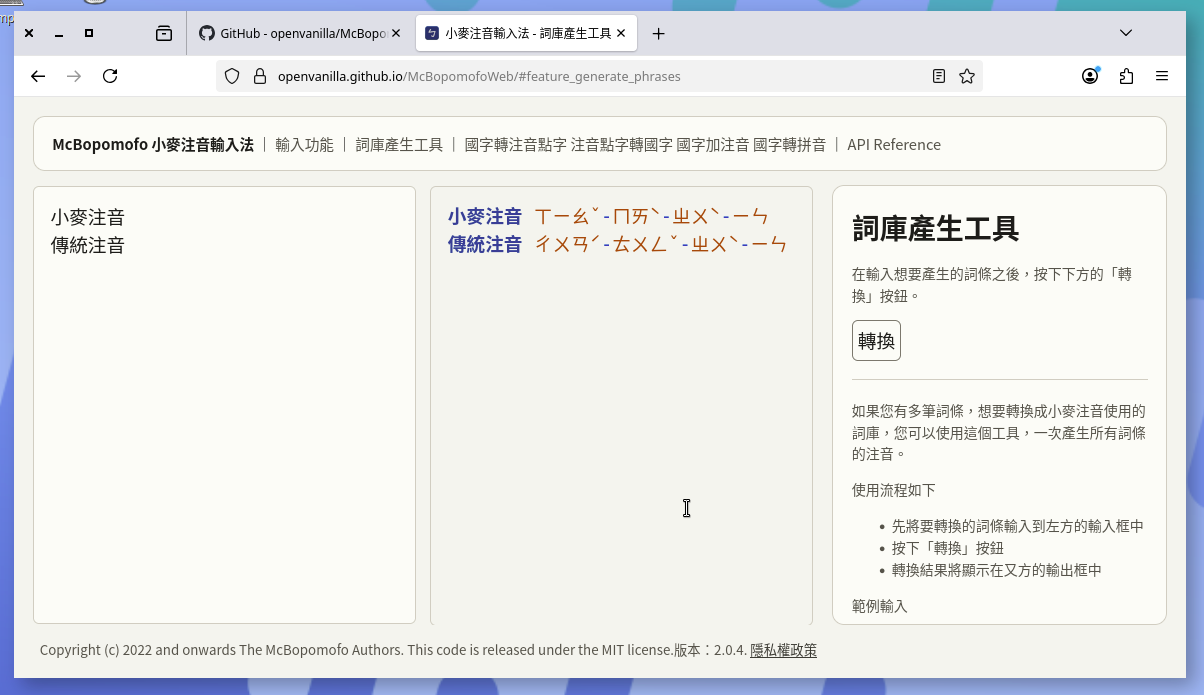Open the 國字加注音 nav link

713,144
